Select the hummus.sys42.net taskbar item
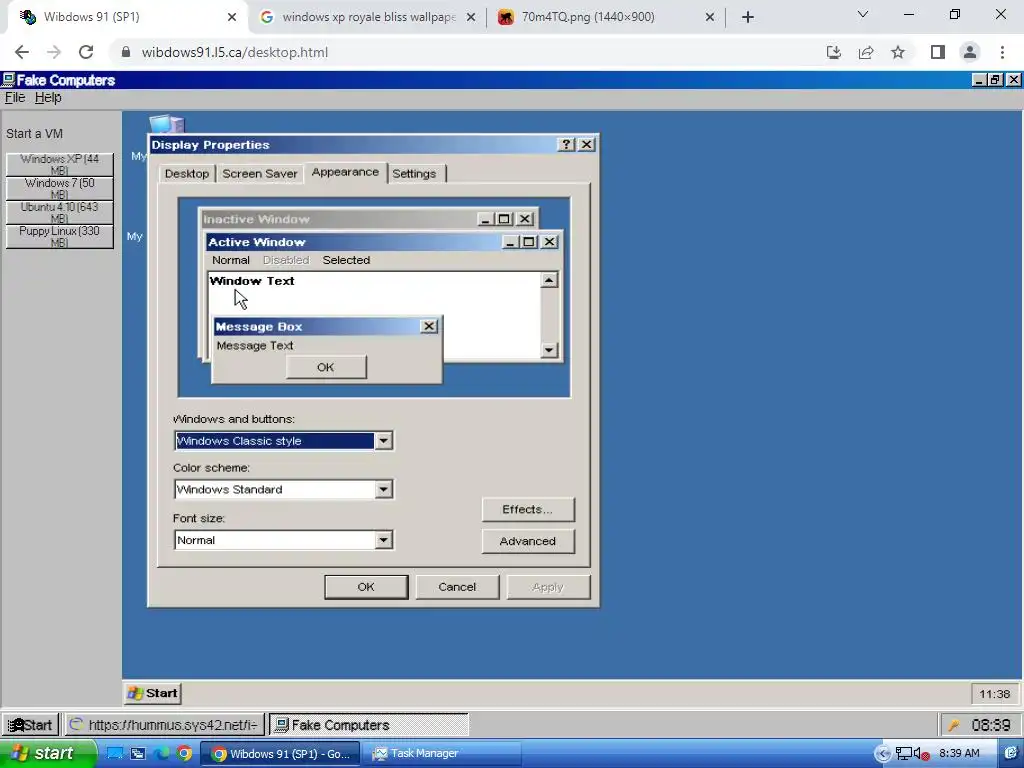 pyautogui.click(x=165, y=725)
